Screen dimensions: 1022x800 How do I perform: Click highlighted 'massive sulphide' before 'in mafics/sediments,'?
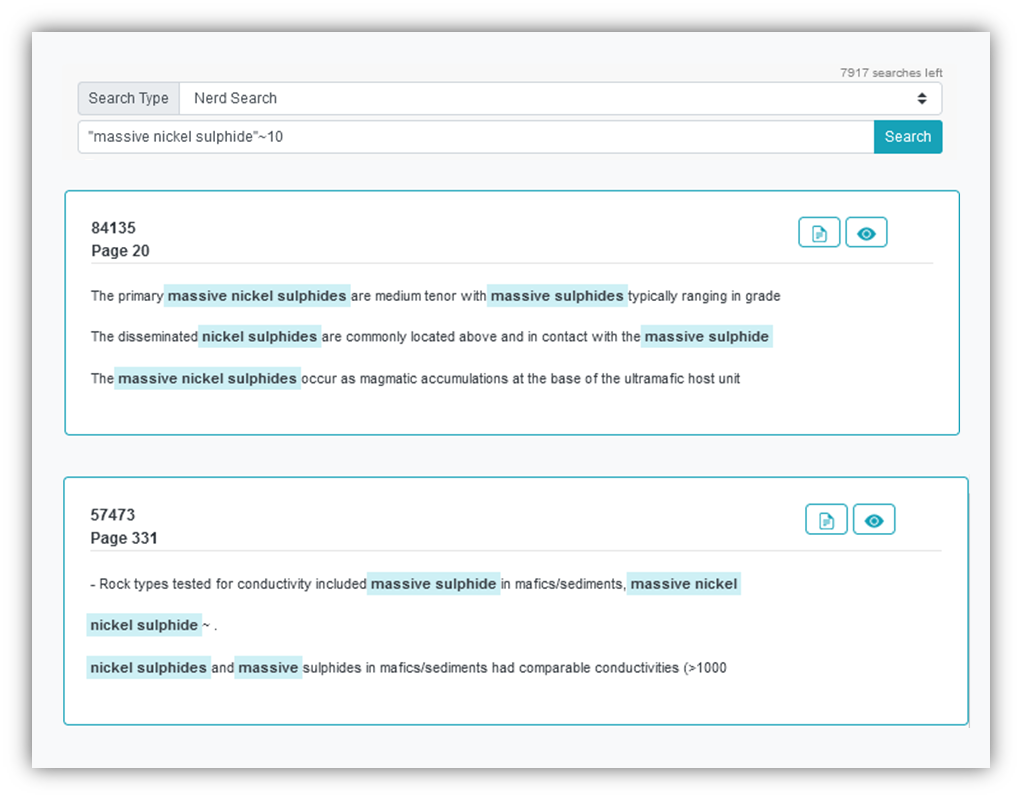433,584
